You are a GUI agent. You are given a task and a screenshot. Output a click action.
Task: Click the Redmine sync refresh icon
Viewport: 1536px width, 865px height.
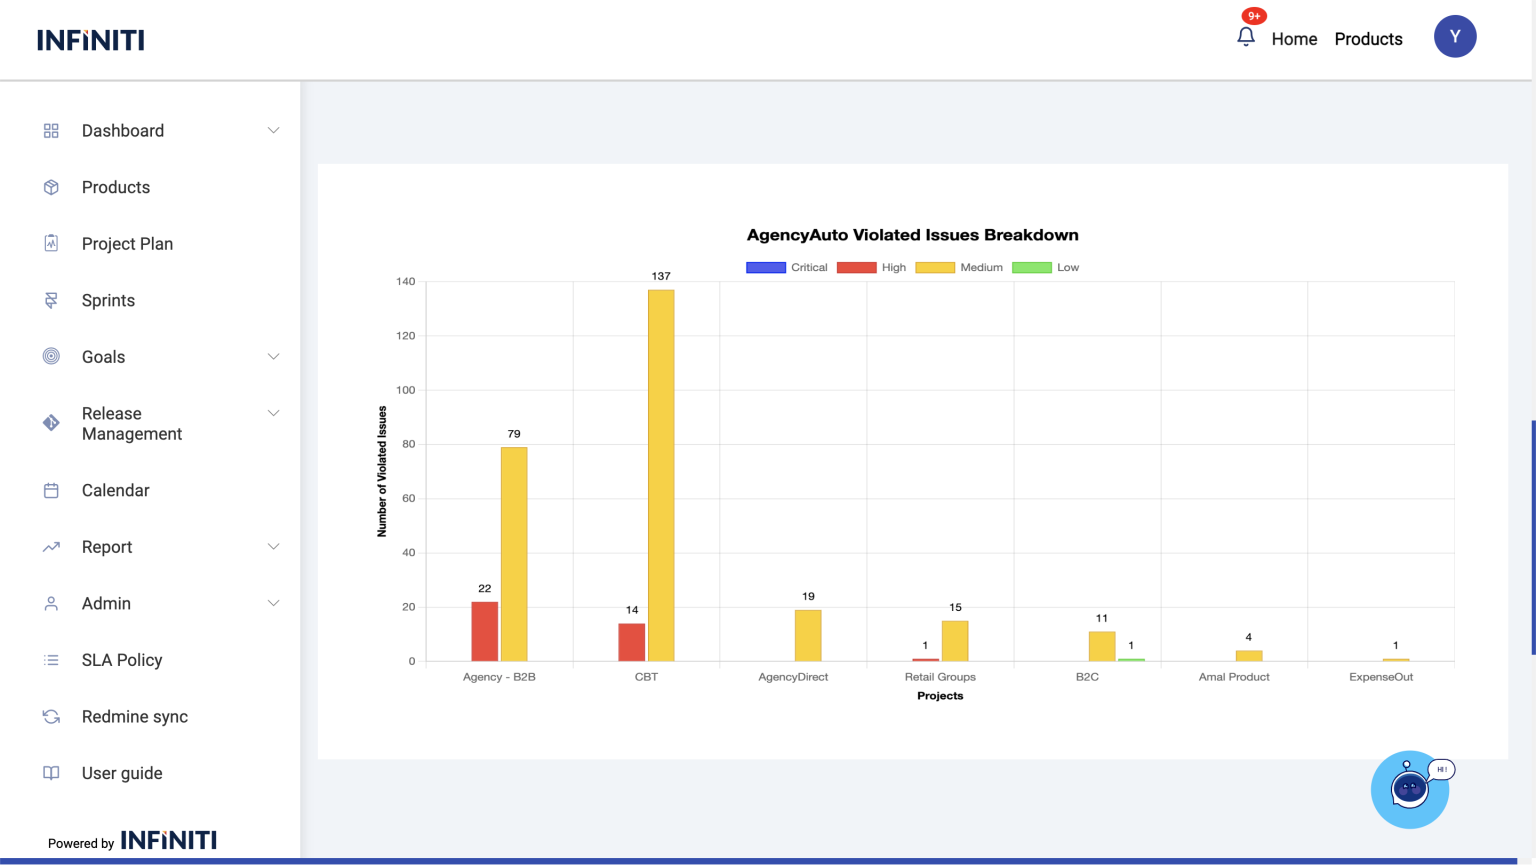pyautogui.click(x=51, y=716)
